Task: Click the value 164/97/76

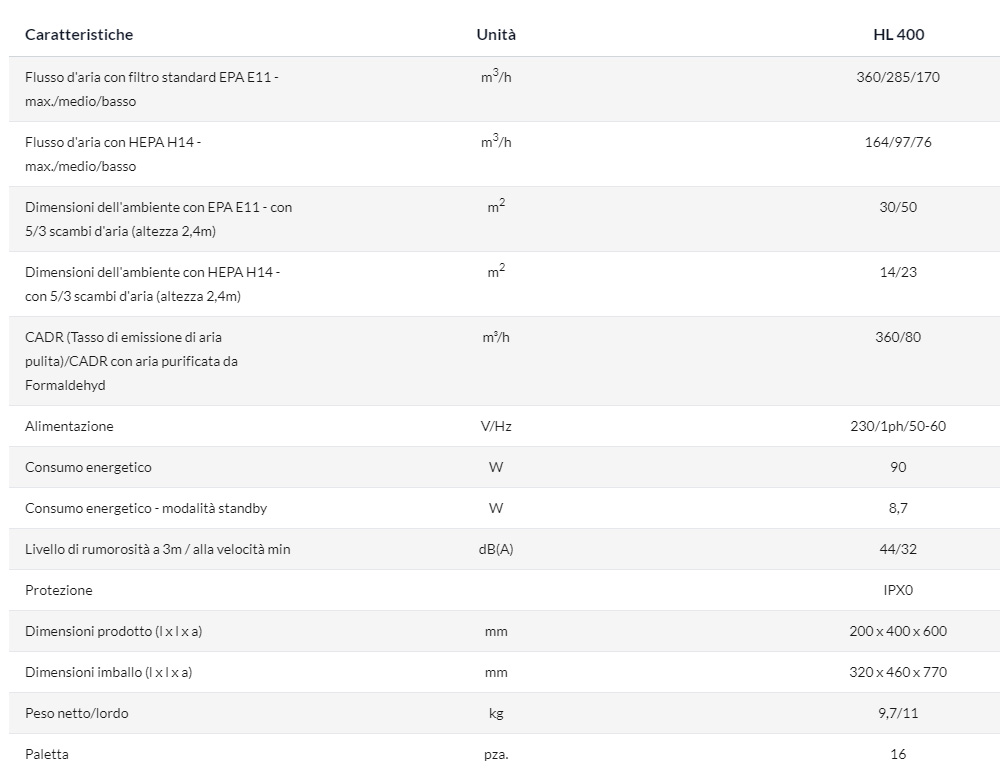Action: coord(898,142)
